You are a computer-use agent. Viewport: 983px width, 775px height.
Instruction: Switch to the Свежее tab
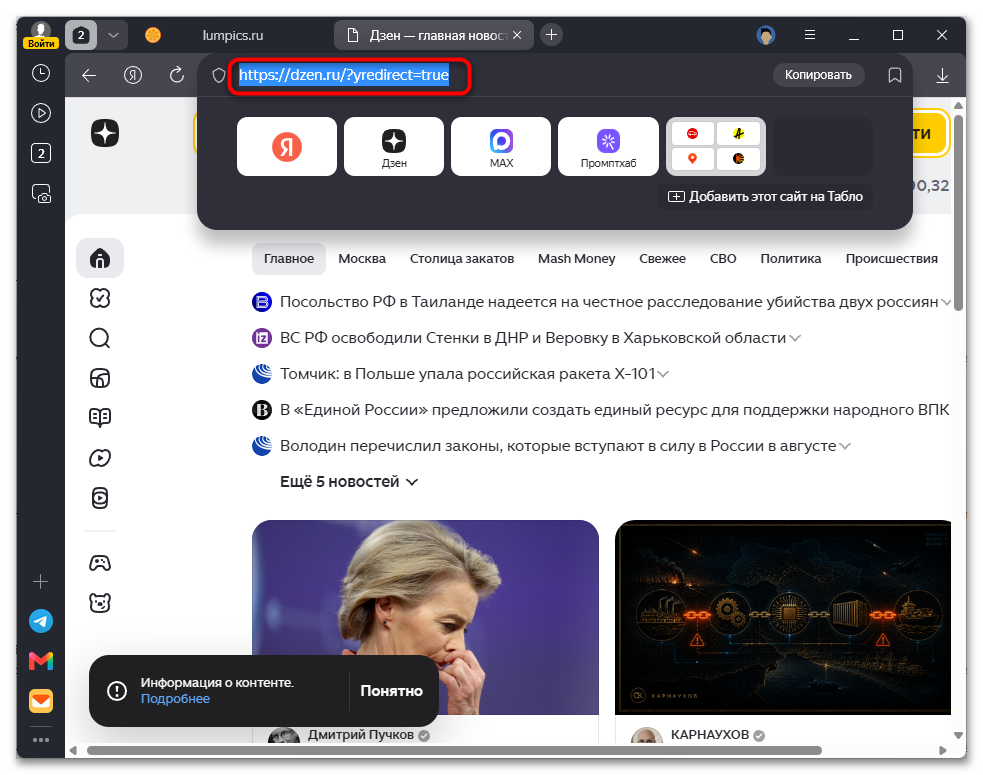663,258
